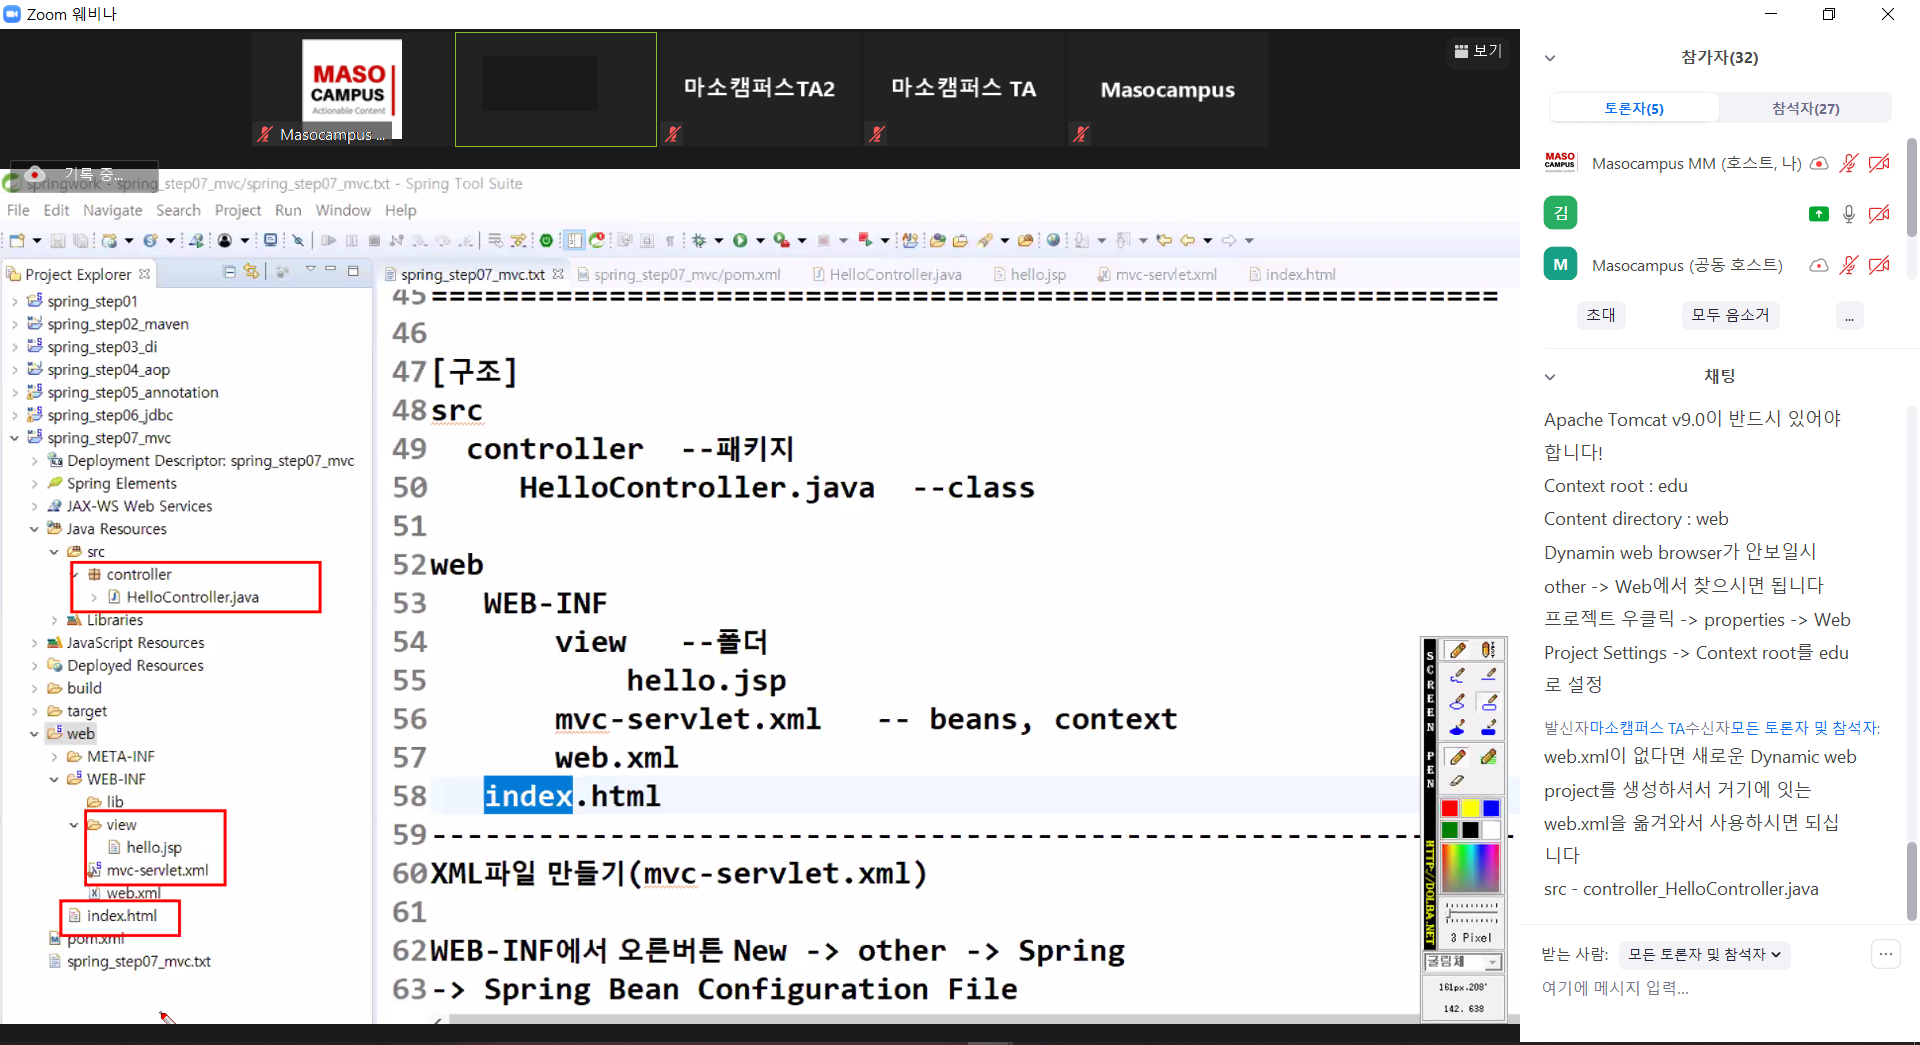This screenshot has width=1920, height=1045.
Task: Open the chat recipient dropdown
Action: click(1704, 955)
